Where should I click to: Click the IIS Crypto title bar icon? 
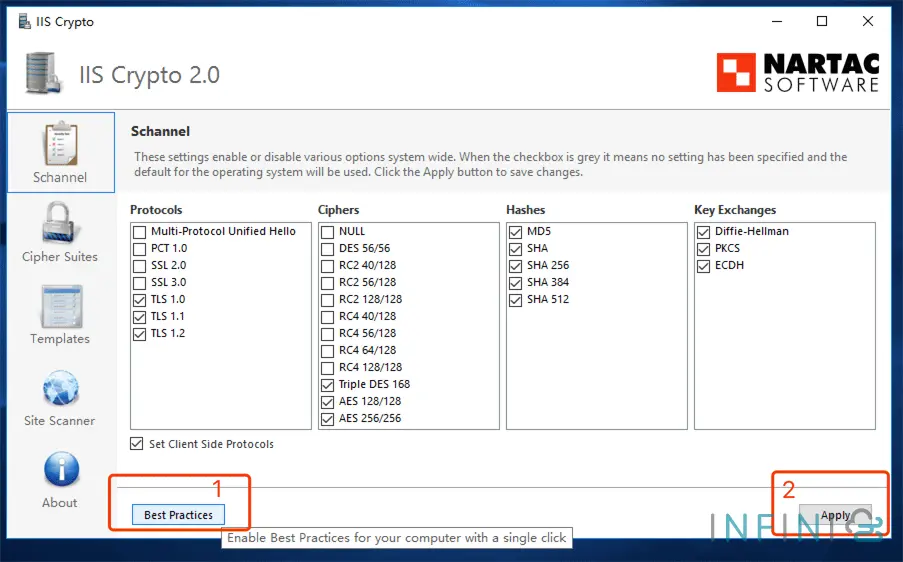(24, 22)
